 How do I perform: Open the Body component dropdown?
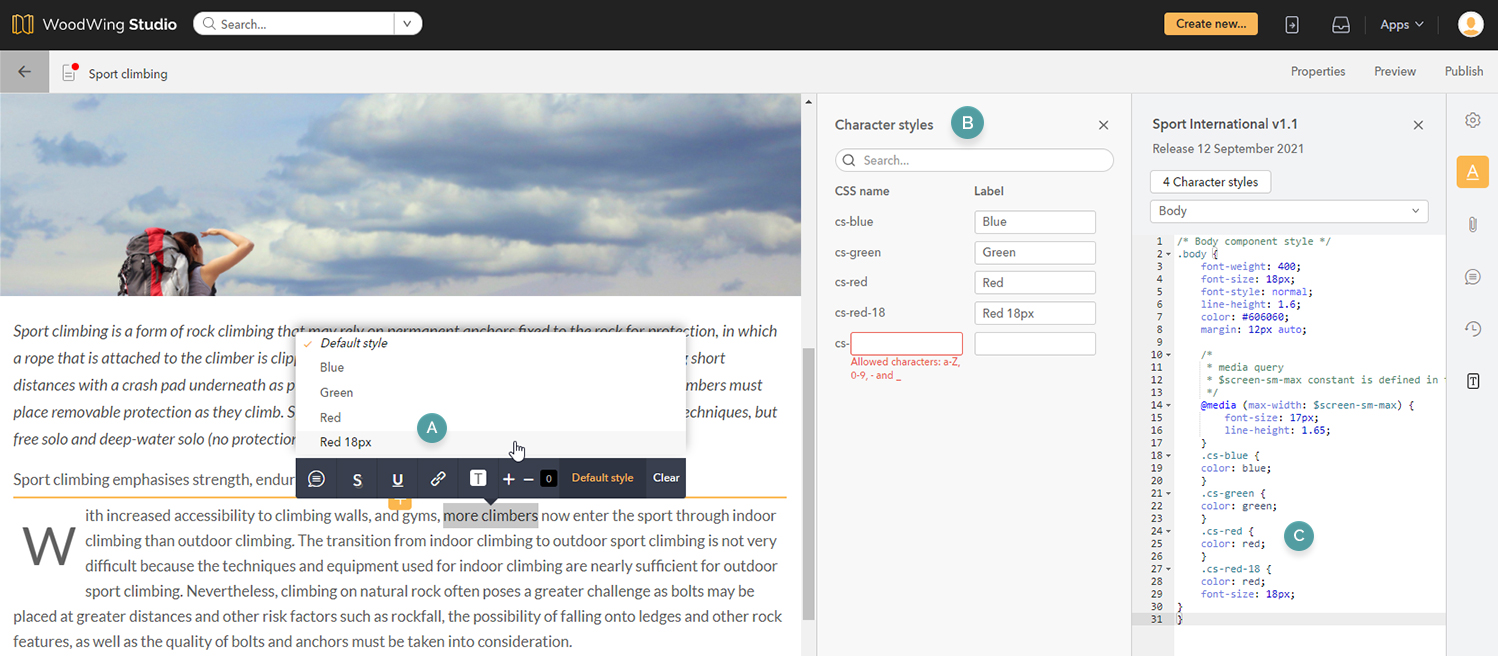point(1288,211)
